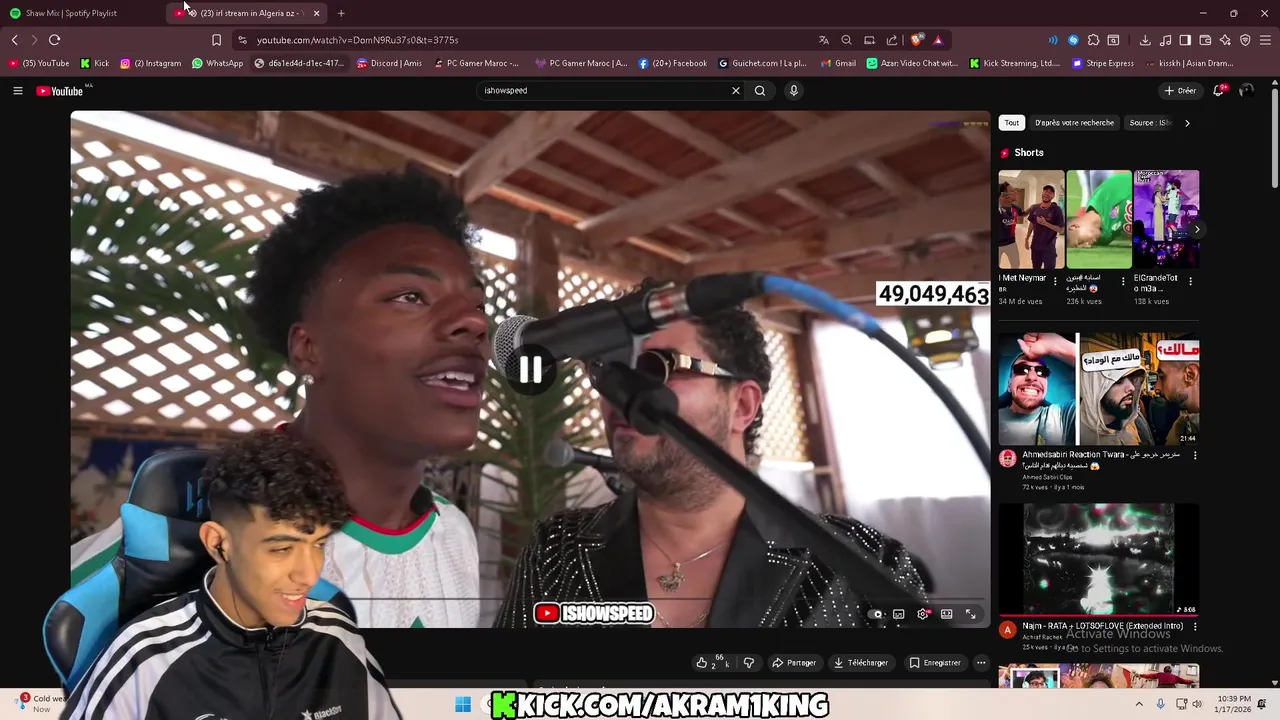
Task: Open Najm - RATA + LOTSOFLOVE video title
Action: [1102, 626]
